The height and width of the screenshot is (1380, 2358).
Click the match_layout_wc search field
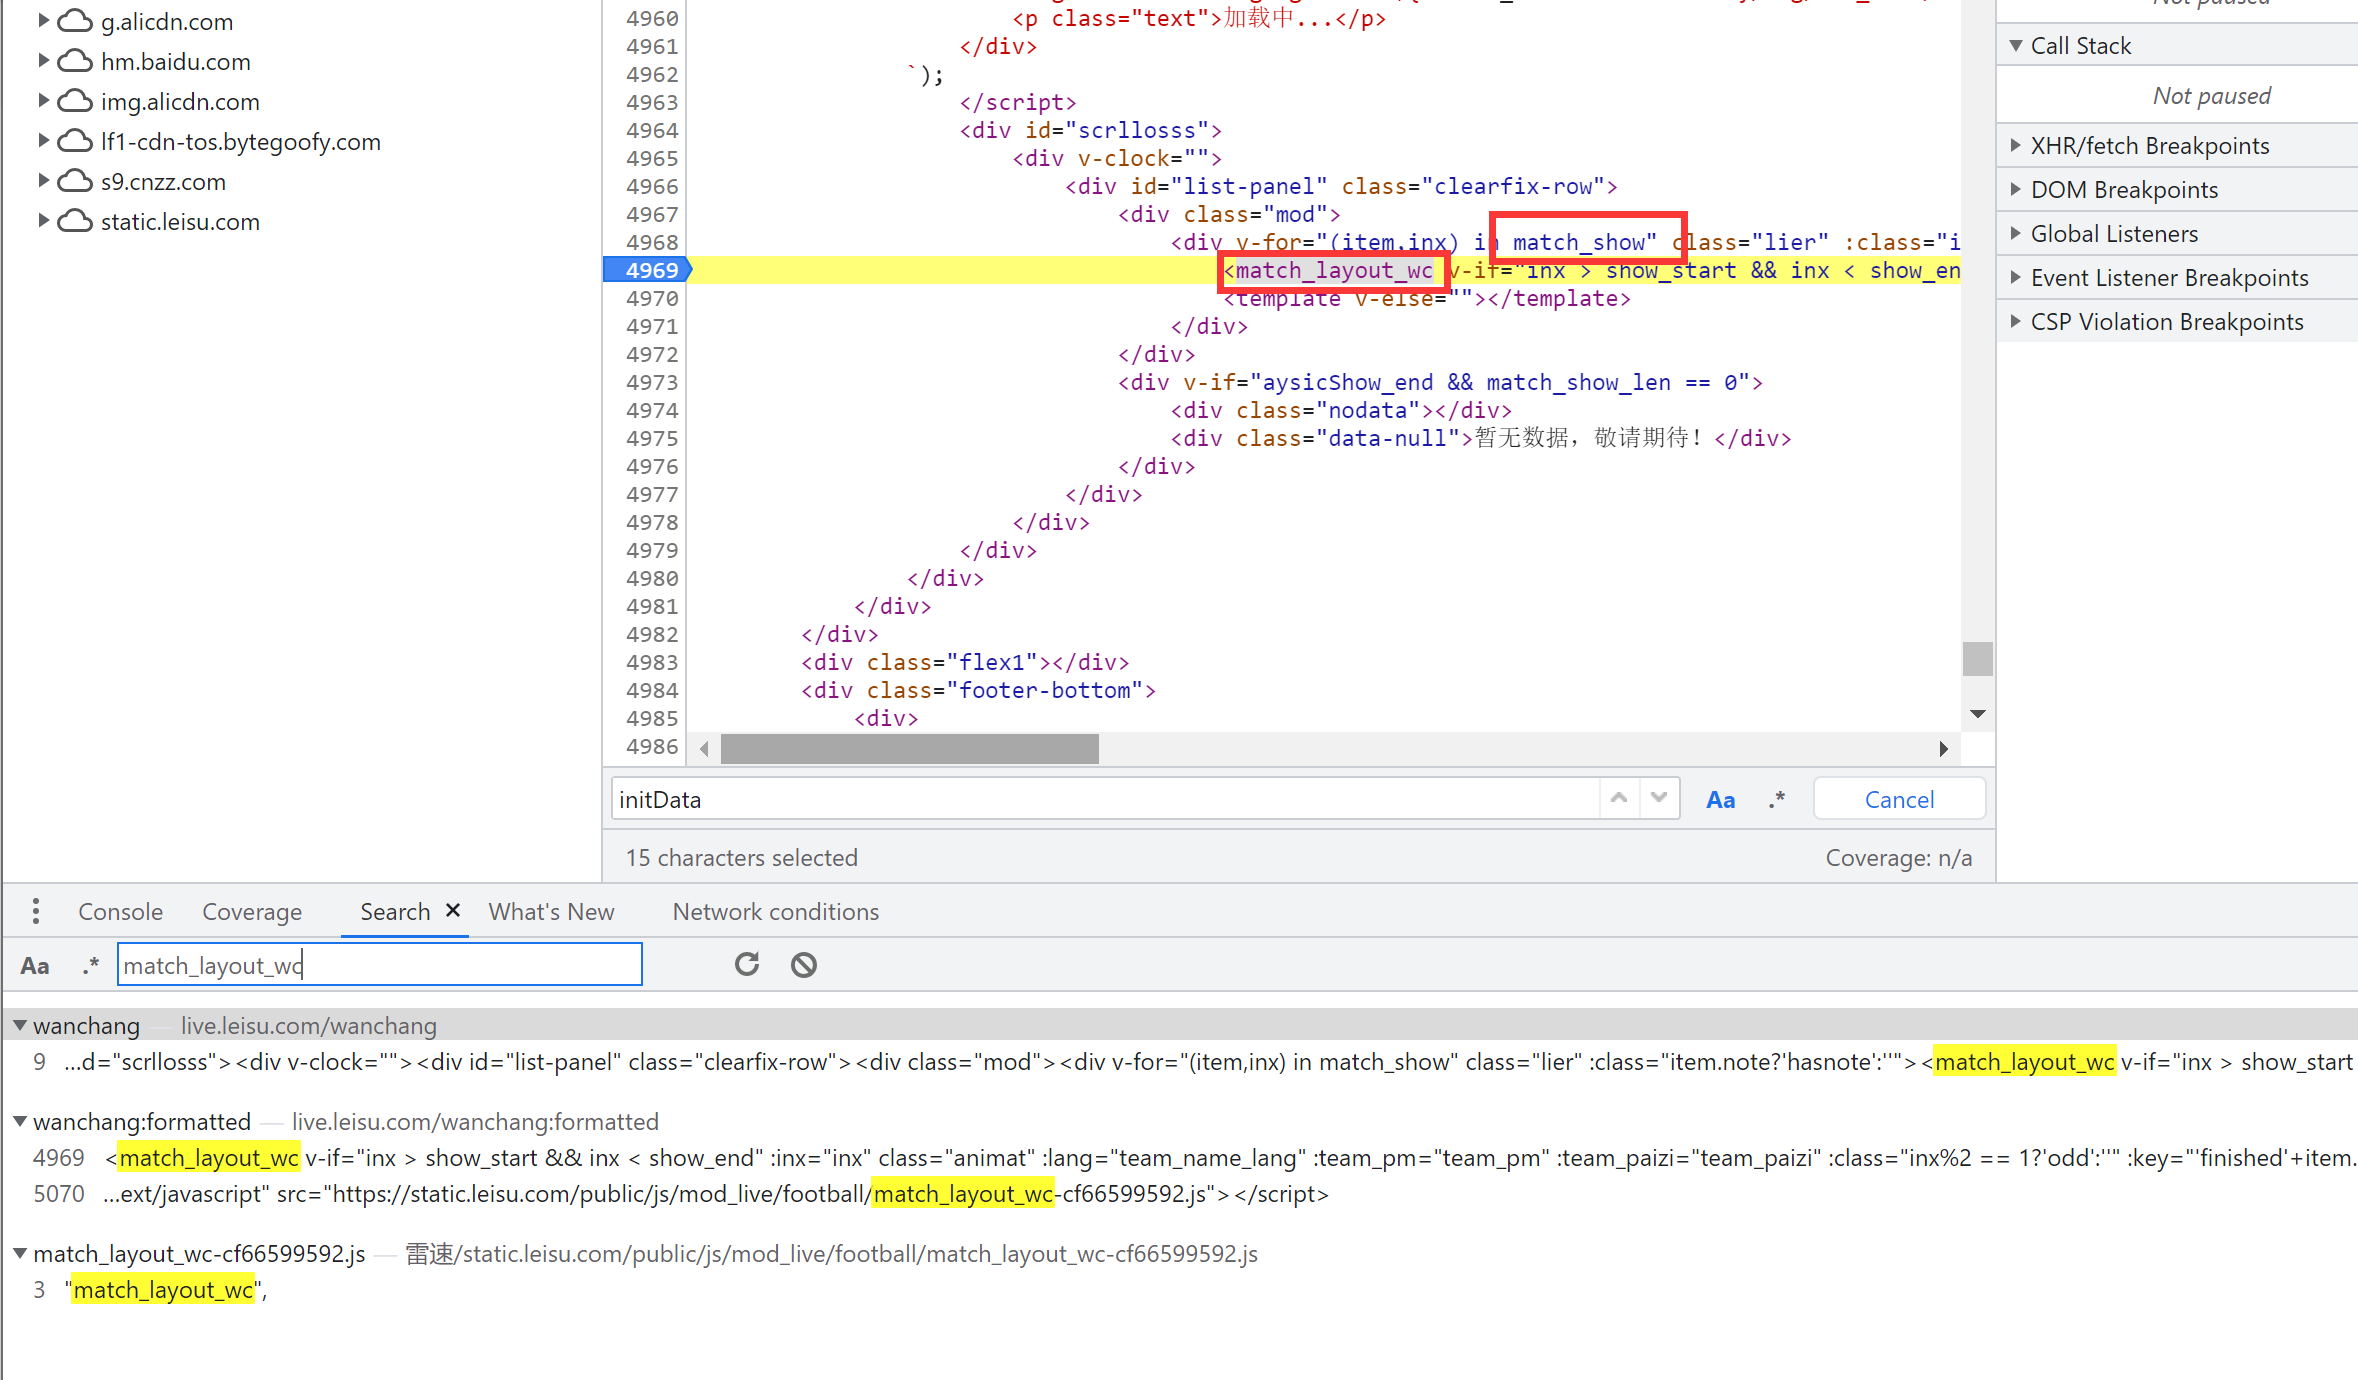tap(379, 965)
